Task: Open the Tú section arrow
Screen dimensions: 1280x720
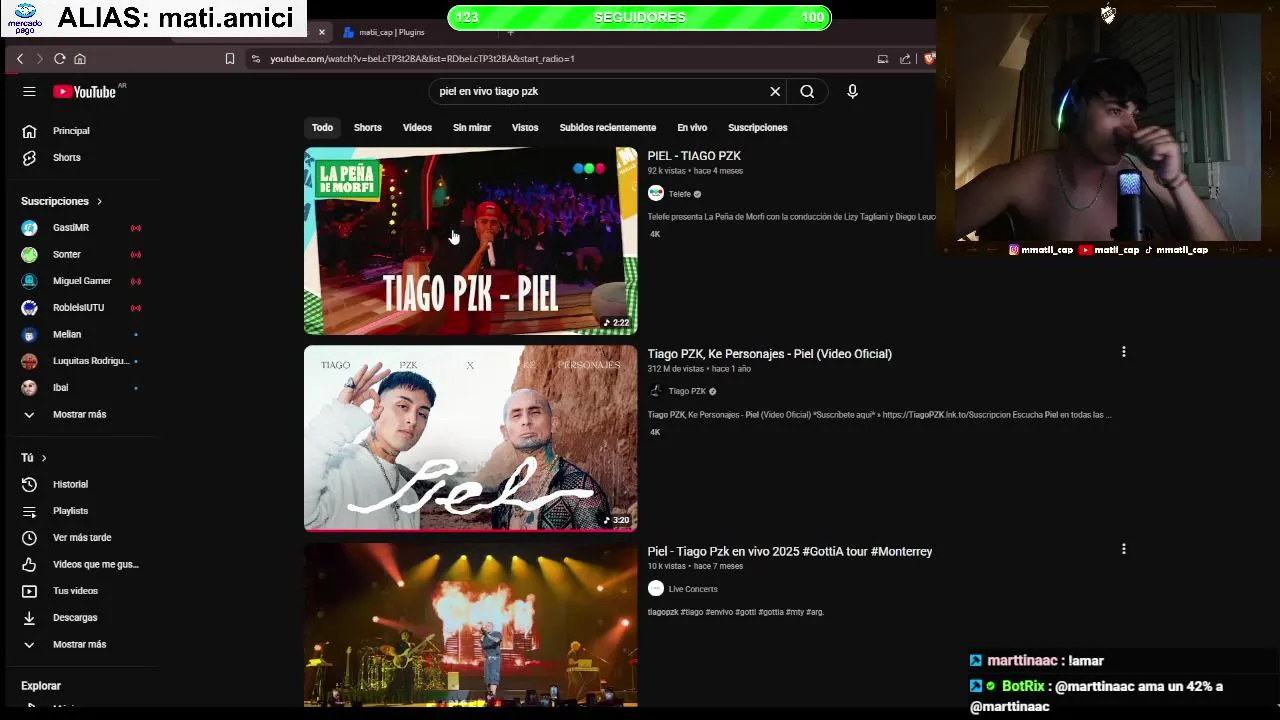Action: [43, 458]
